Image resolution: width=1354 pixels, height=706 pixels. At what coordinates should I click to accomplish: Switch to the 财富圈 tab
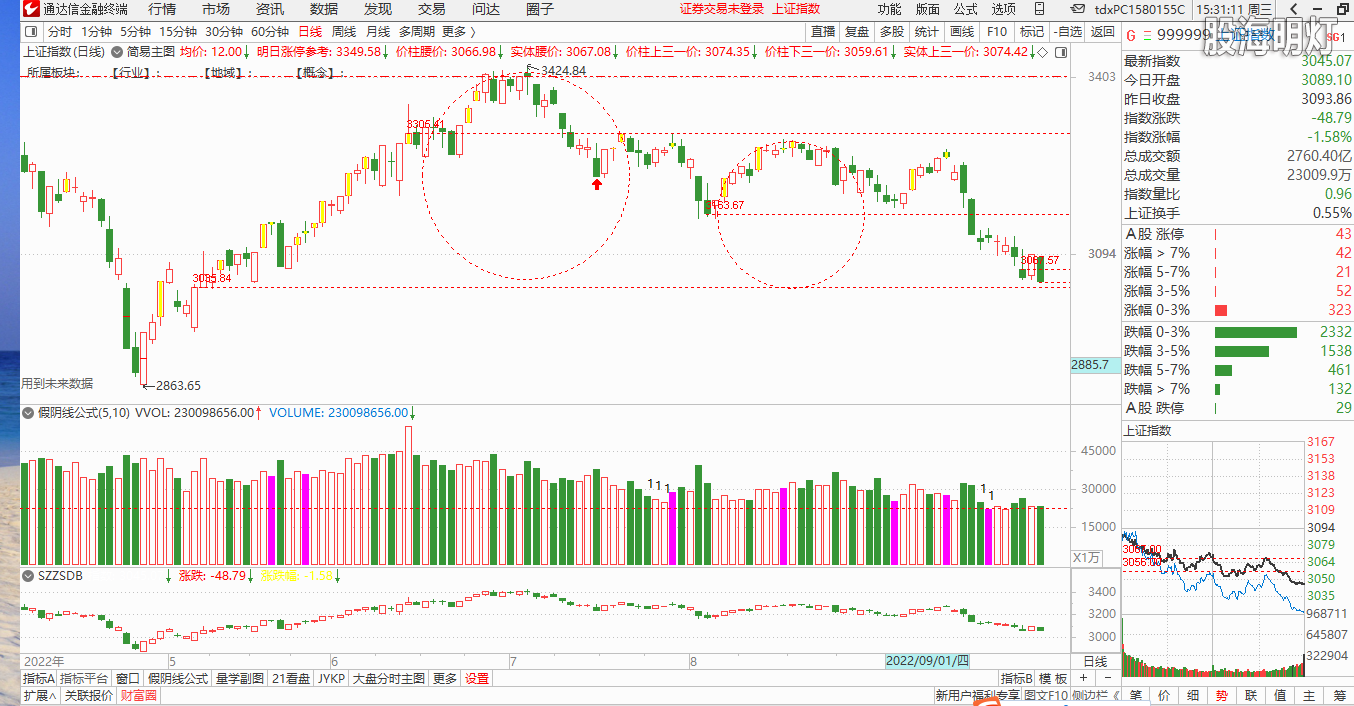click(x=138, y=695)
